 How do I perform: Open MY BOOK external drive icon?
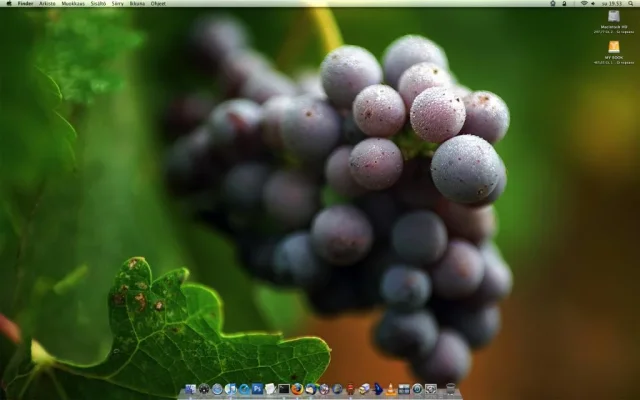click(x=613, y=47)
